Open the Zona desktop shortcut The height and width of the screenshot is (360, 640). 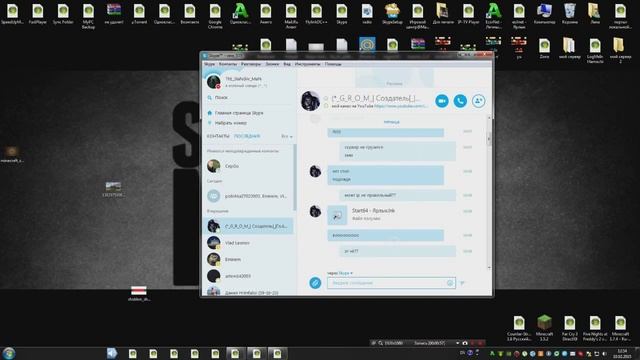544,49
